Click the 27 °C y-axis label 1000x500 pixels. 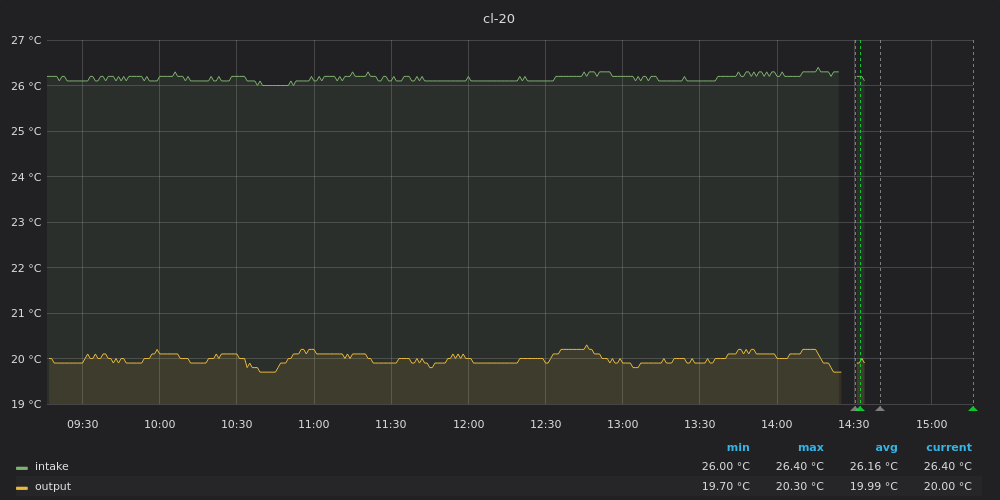tap(26, 41)
